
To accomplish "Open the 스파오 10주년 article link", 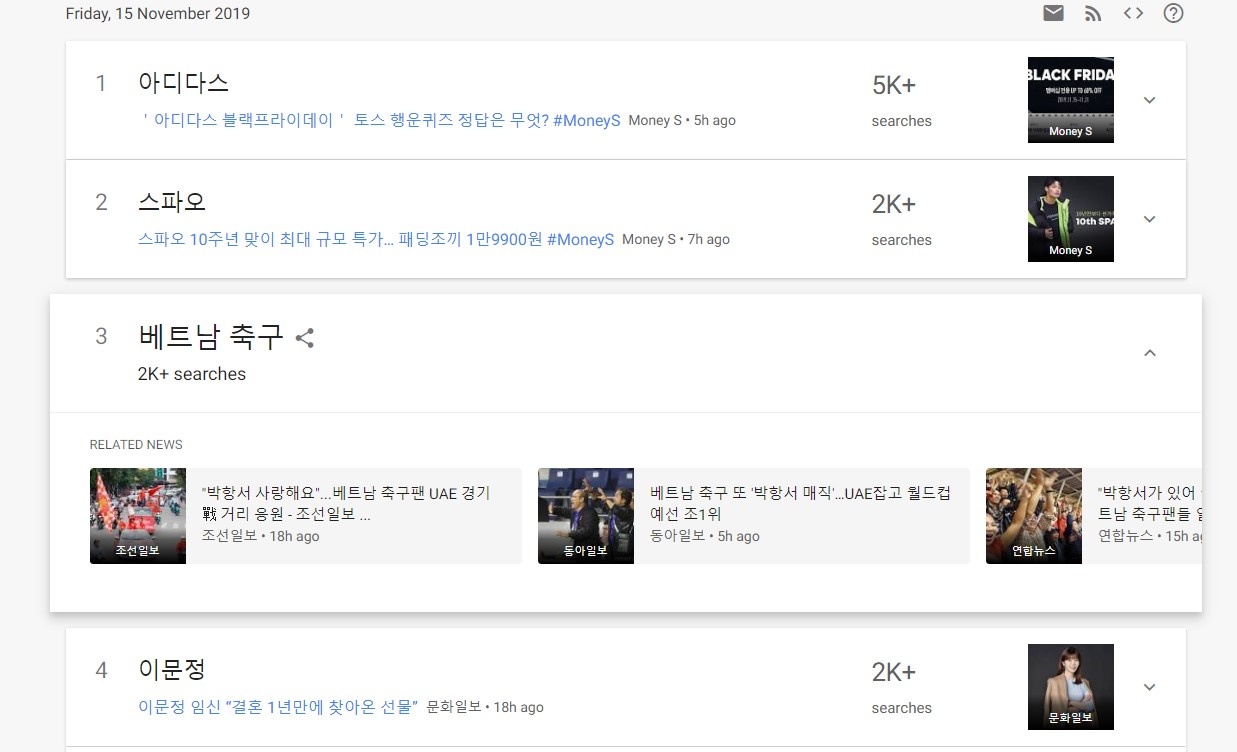I will click(375, 240).
